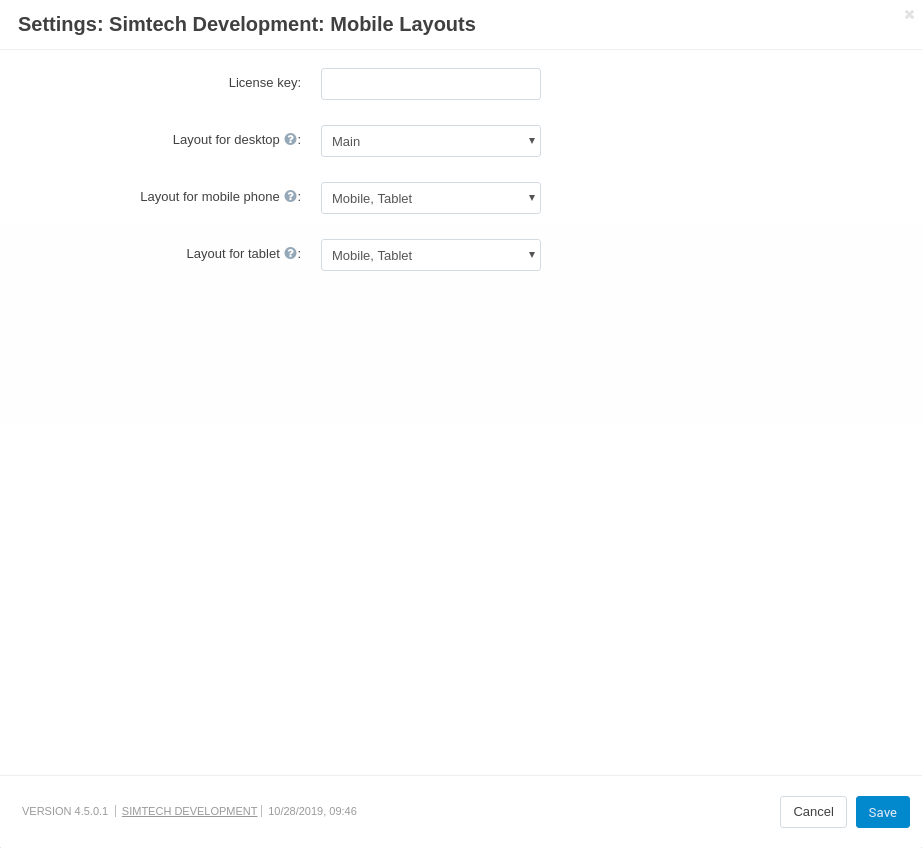Click the Cancel button
This screenshot has height=848, width=922.
click(813, 812)
